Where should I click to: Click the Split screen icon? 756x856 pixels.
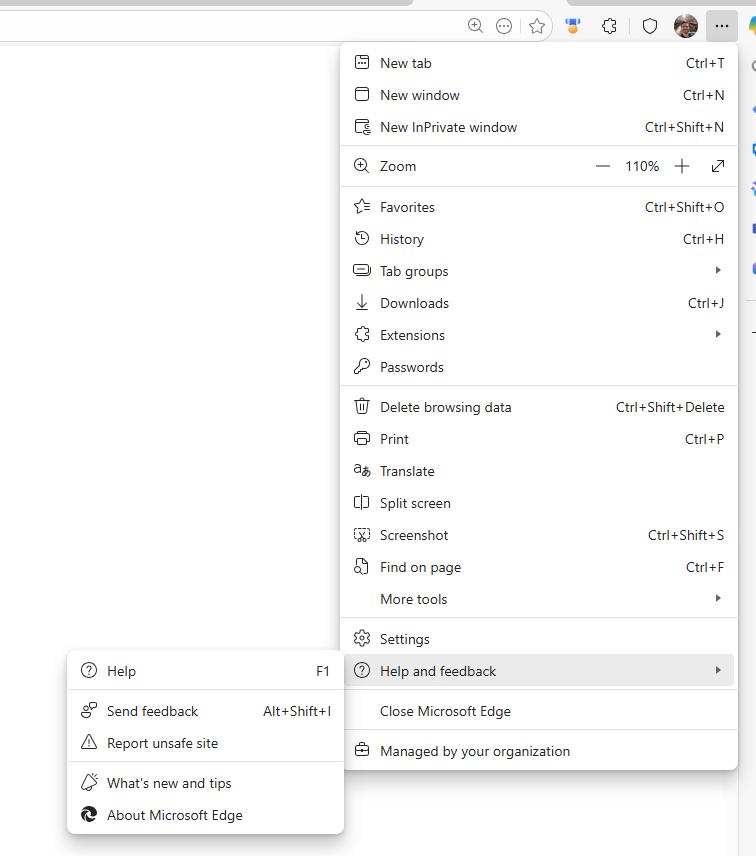tap(362, 502)
